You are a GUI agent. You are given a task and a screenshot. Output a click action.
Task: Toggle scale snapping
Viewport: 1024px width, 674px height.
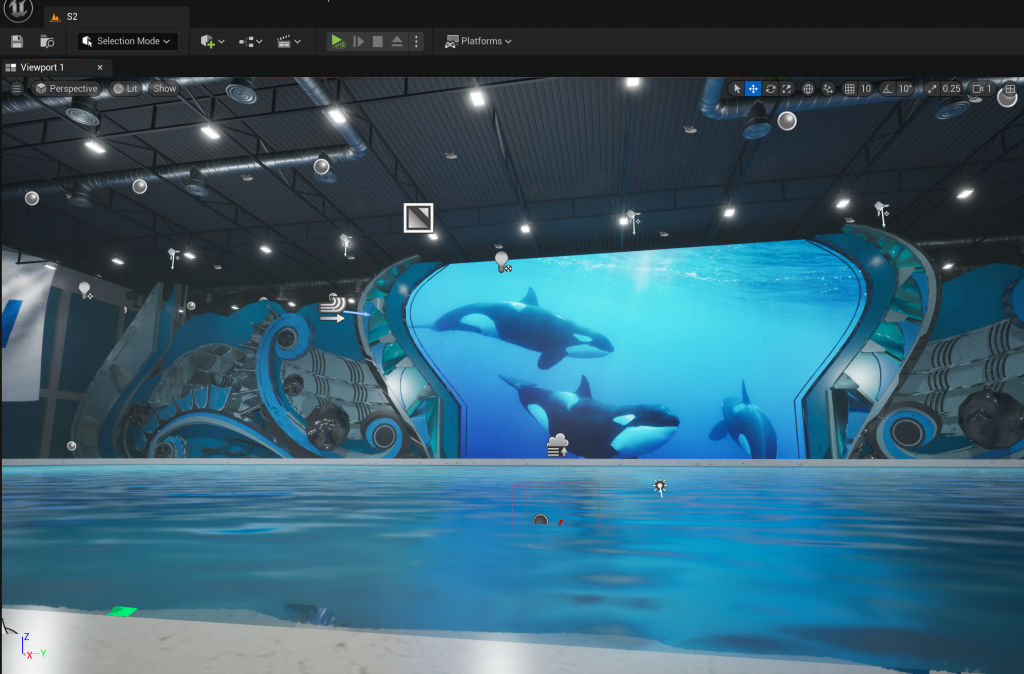point(932,88)
